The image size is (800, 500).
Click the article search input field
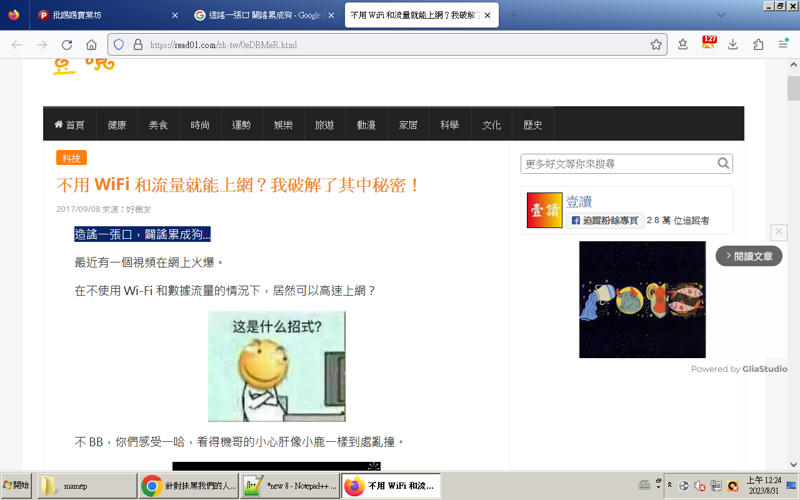(x=617, y=164)
